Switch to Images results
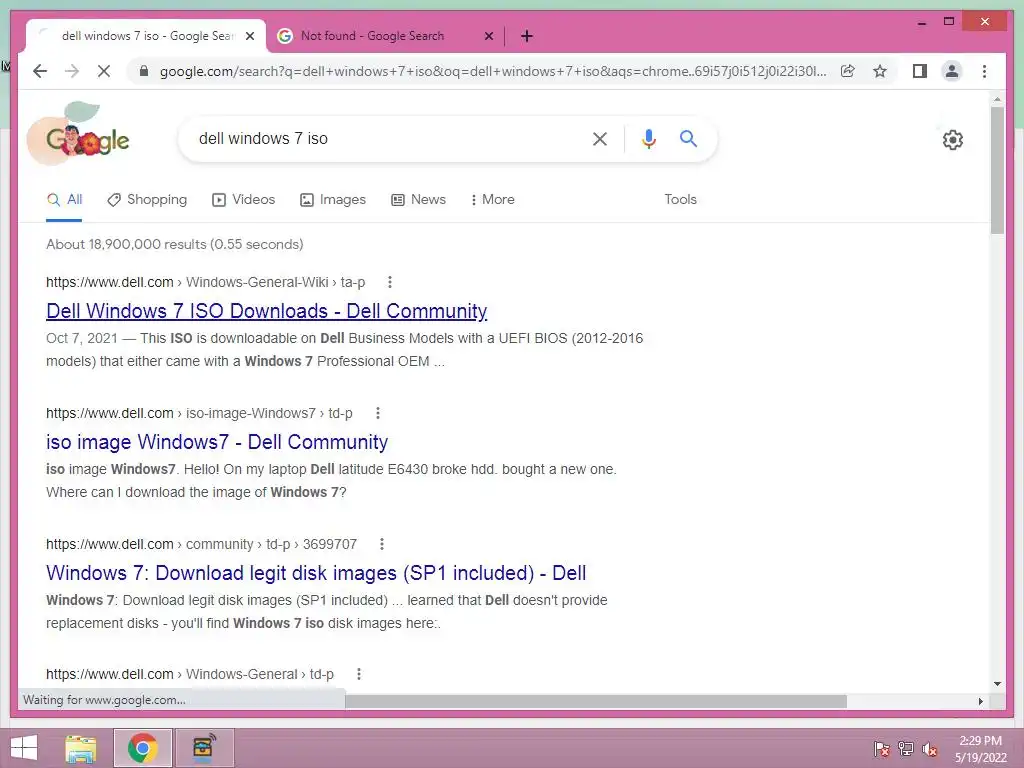This screenshot has height=768, width=1024. [332, 200]
